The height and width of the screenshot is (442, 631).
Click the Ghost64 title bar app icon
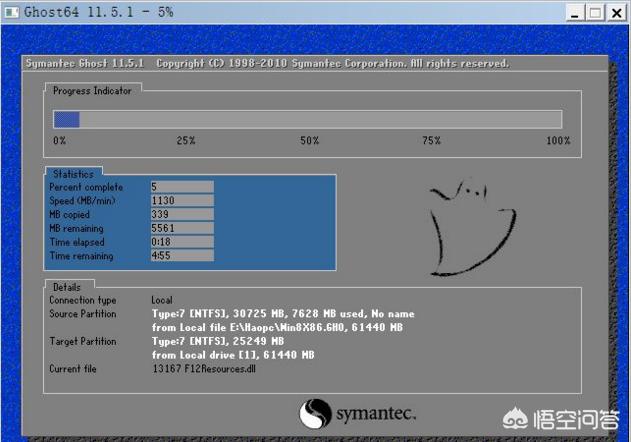click(11, 12)
